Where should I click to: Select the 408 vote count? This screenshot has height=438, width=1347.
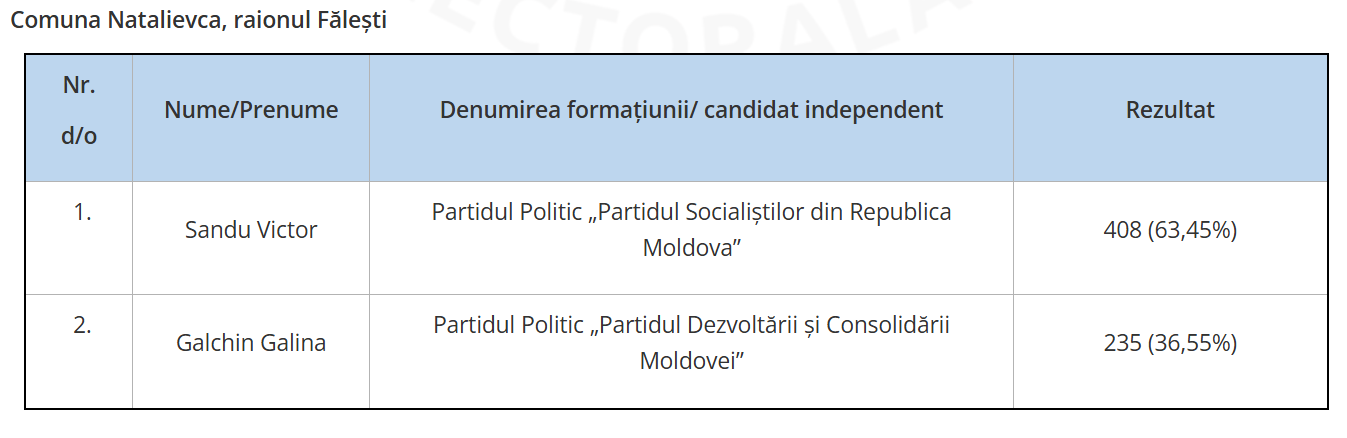(x=1121, y=230)
